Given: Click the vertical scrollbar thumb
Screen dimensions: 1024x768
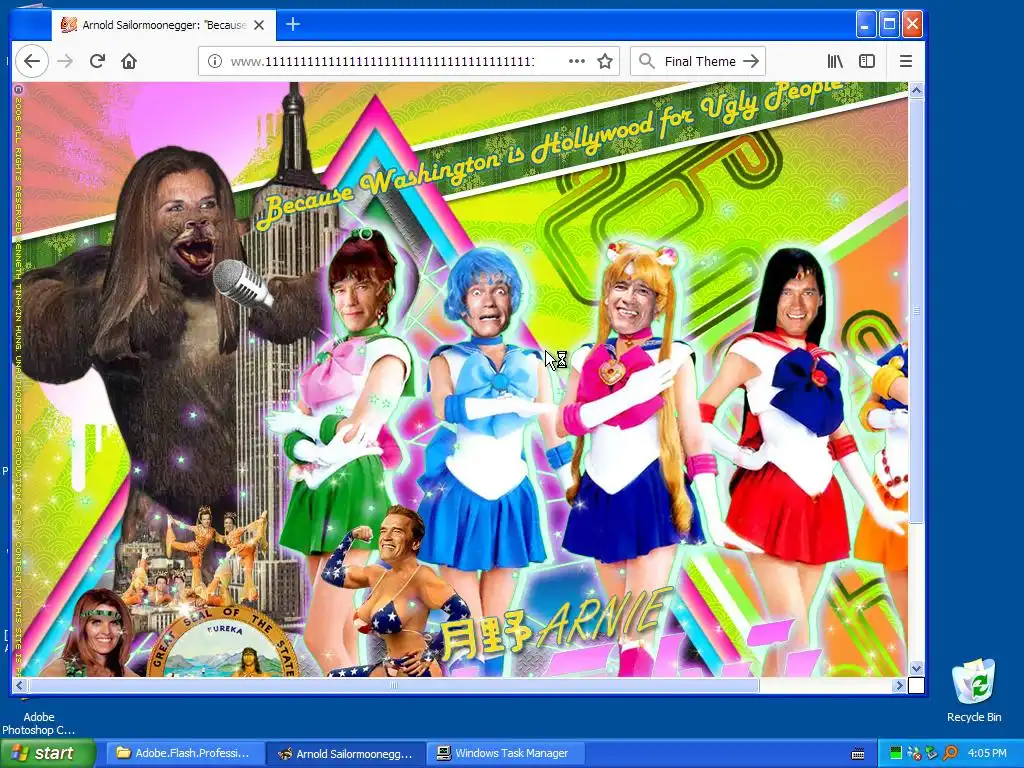Looking at the screenshot, I should [916, 310].
